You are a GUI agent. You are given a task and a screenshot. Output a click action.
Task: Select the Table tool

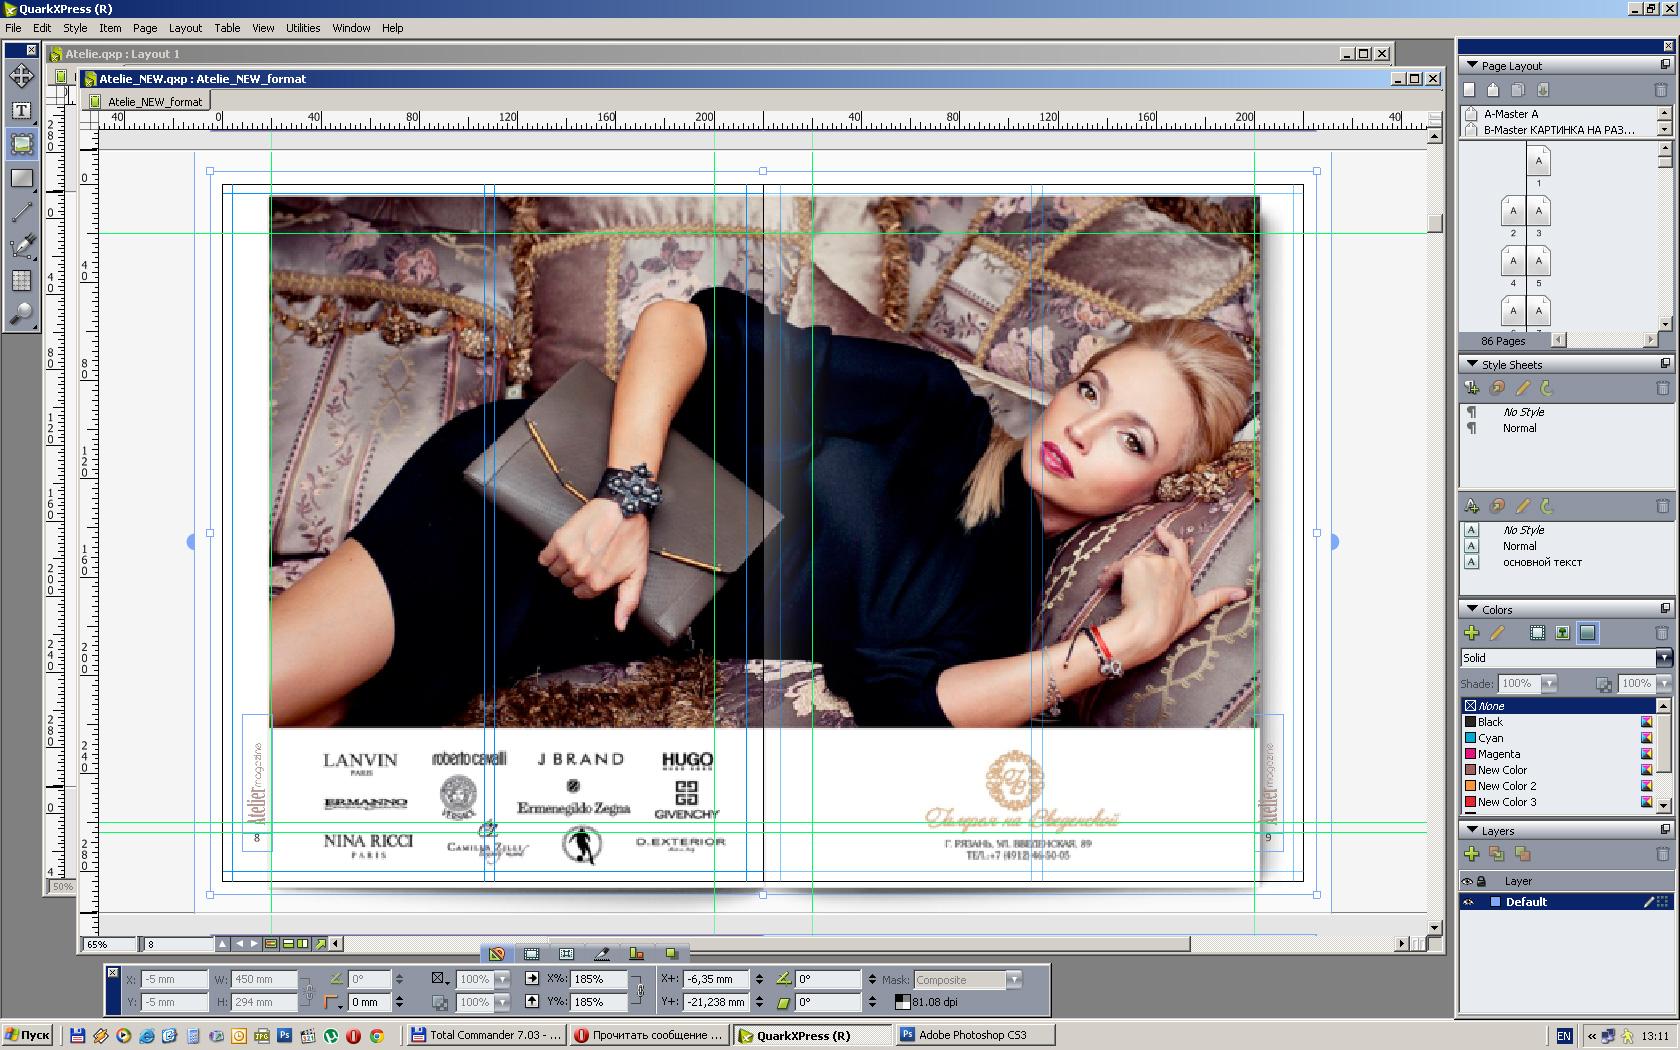click(21, 280)
